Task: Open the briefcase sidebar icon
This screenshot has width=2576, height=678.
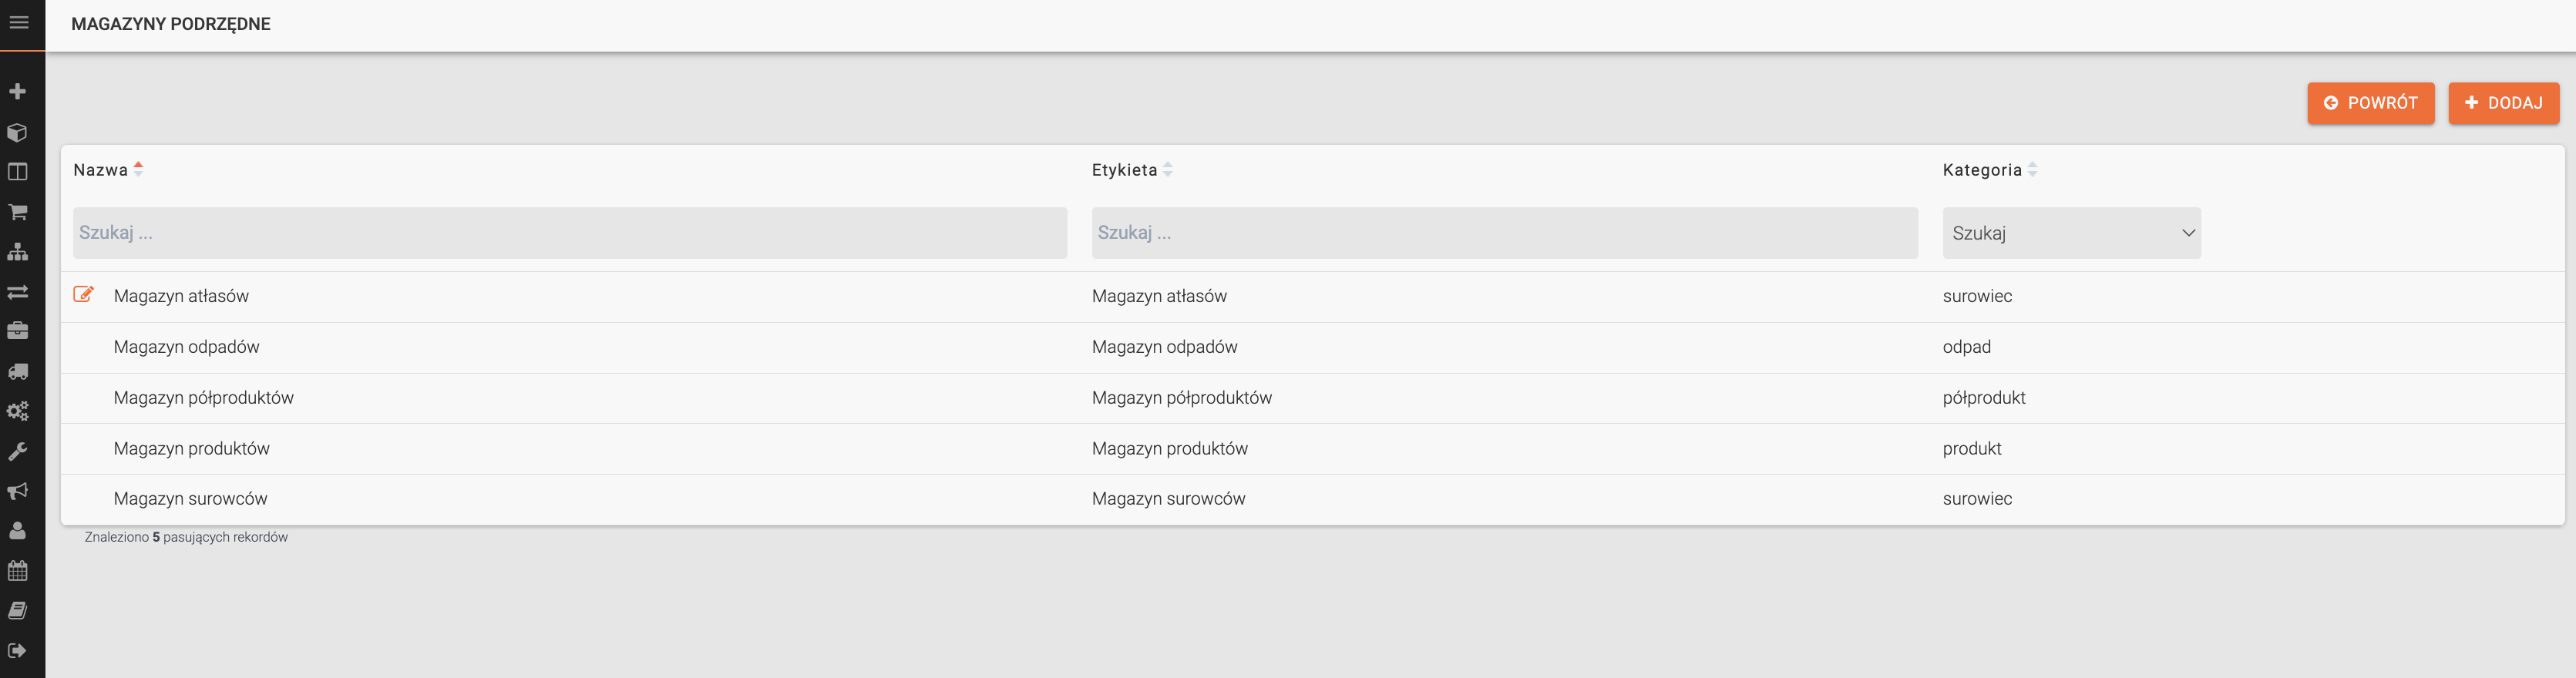Action: 18,331
